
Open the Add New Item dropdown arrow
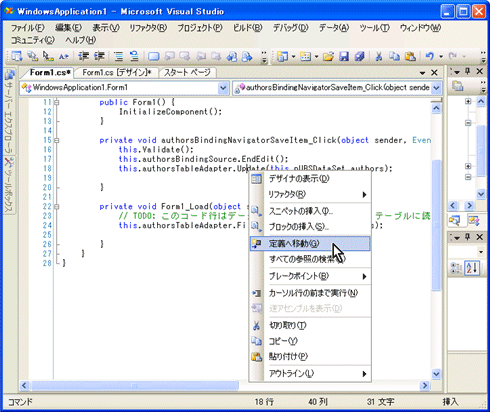(x=316, y=56)
